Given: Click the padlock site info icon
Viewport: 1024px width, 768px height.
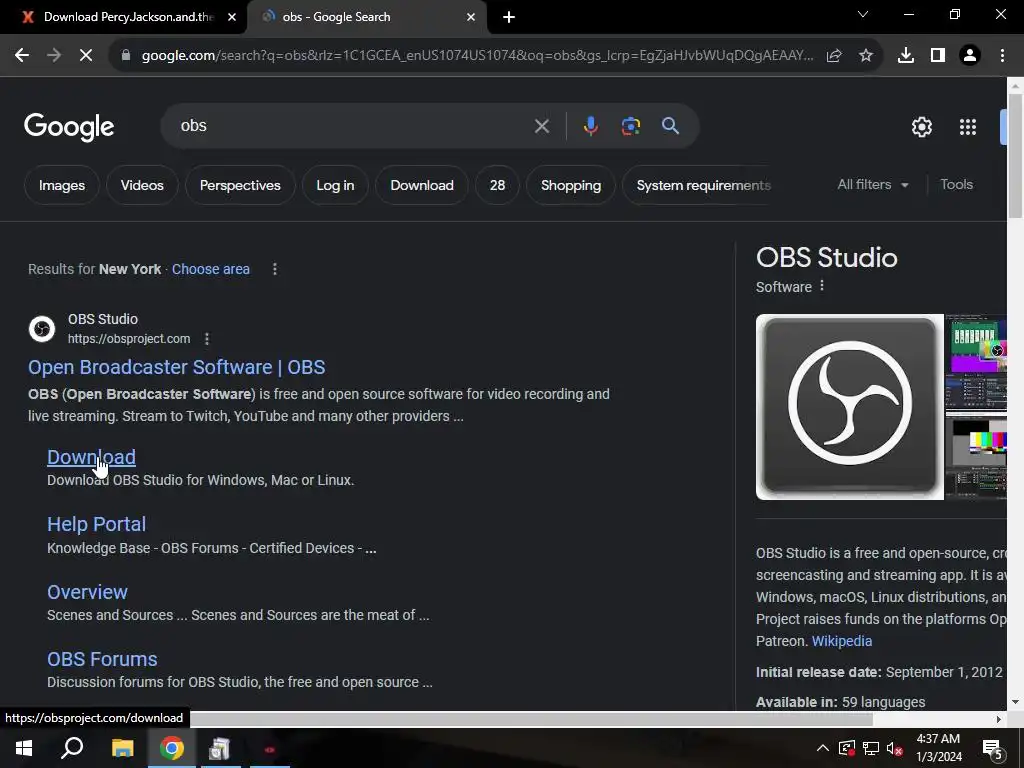Looking at the screenshot, I should [x=126, y=56].
